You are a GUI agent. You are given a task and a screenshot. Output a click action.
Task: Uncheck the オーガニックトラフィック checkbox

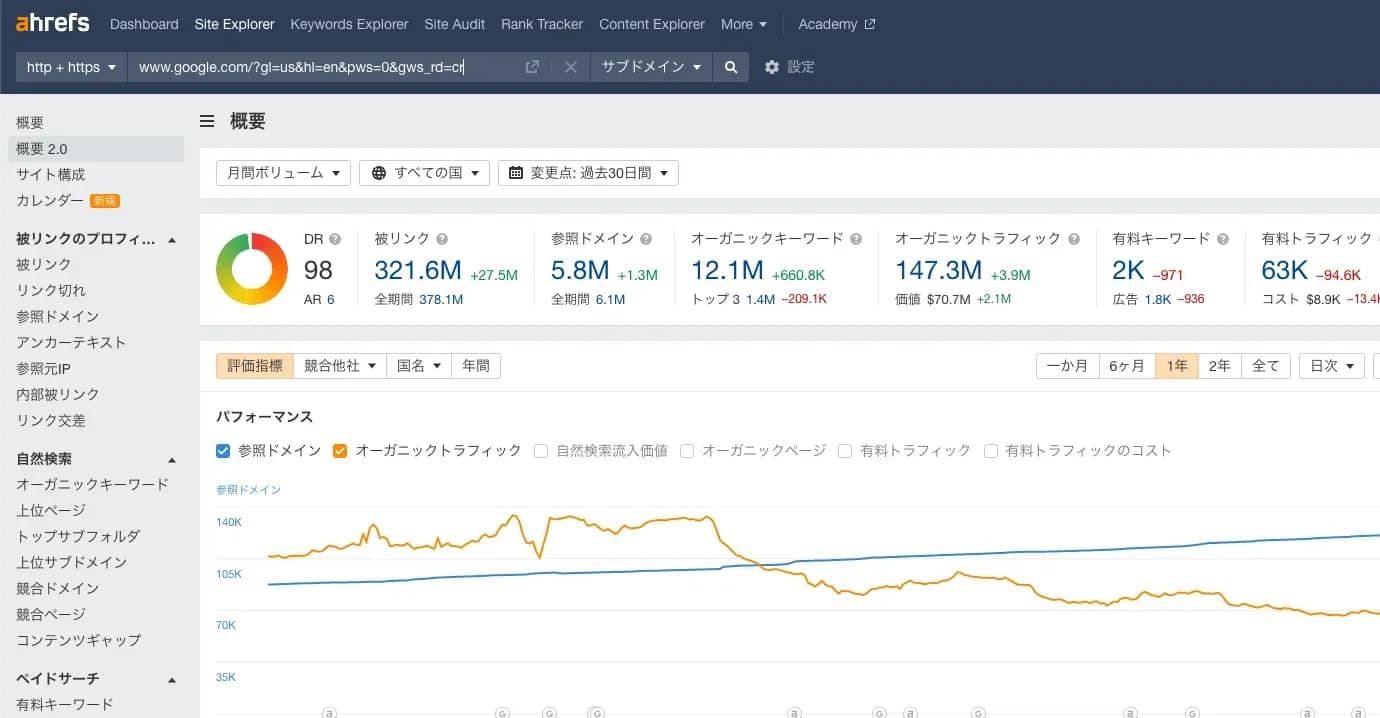[340, 451]
